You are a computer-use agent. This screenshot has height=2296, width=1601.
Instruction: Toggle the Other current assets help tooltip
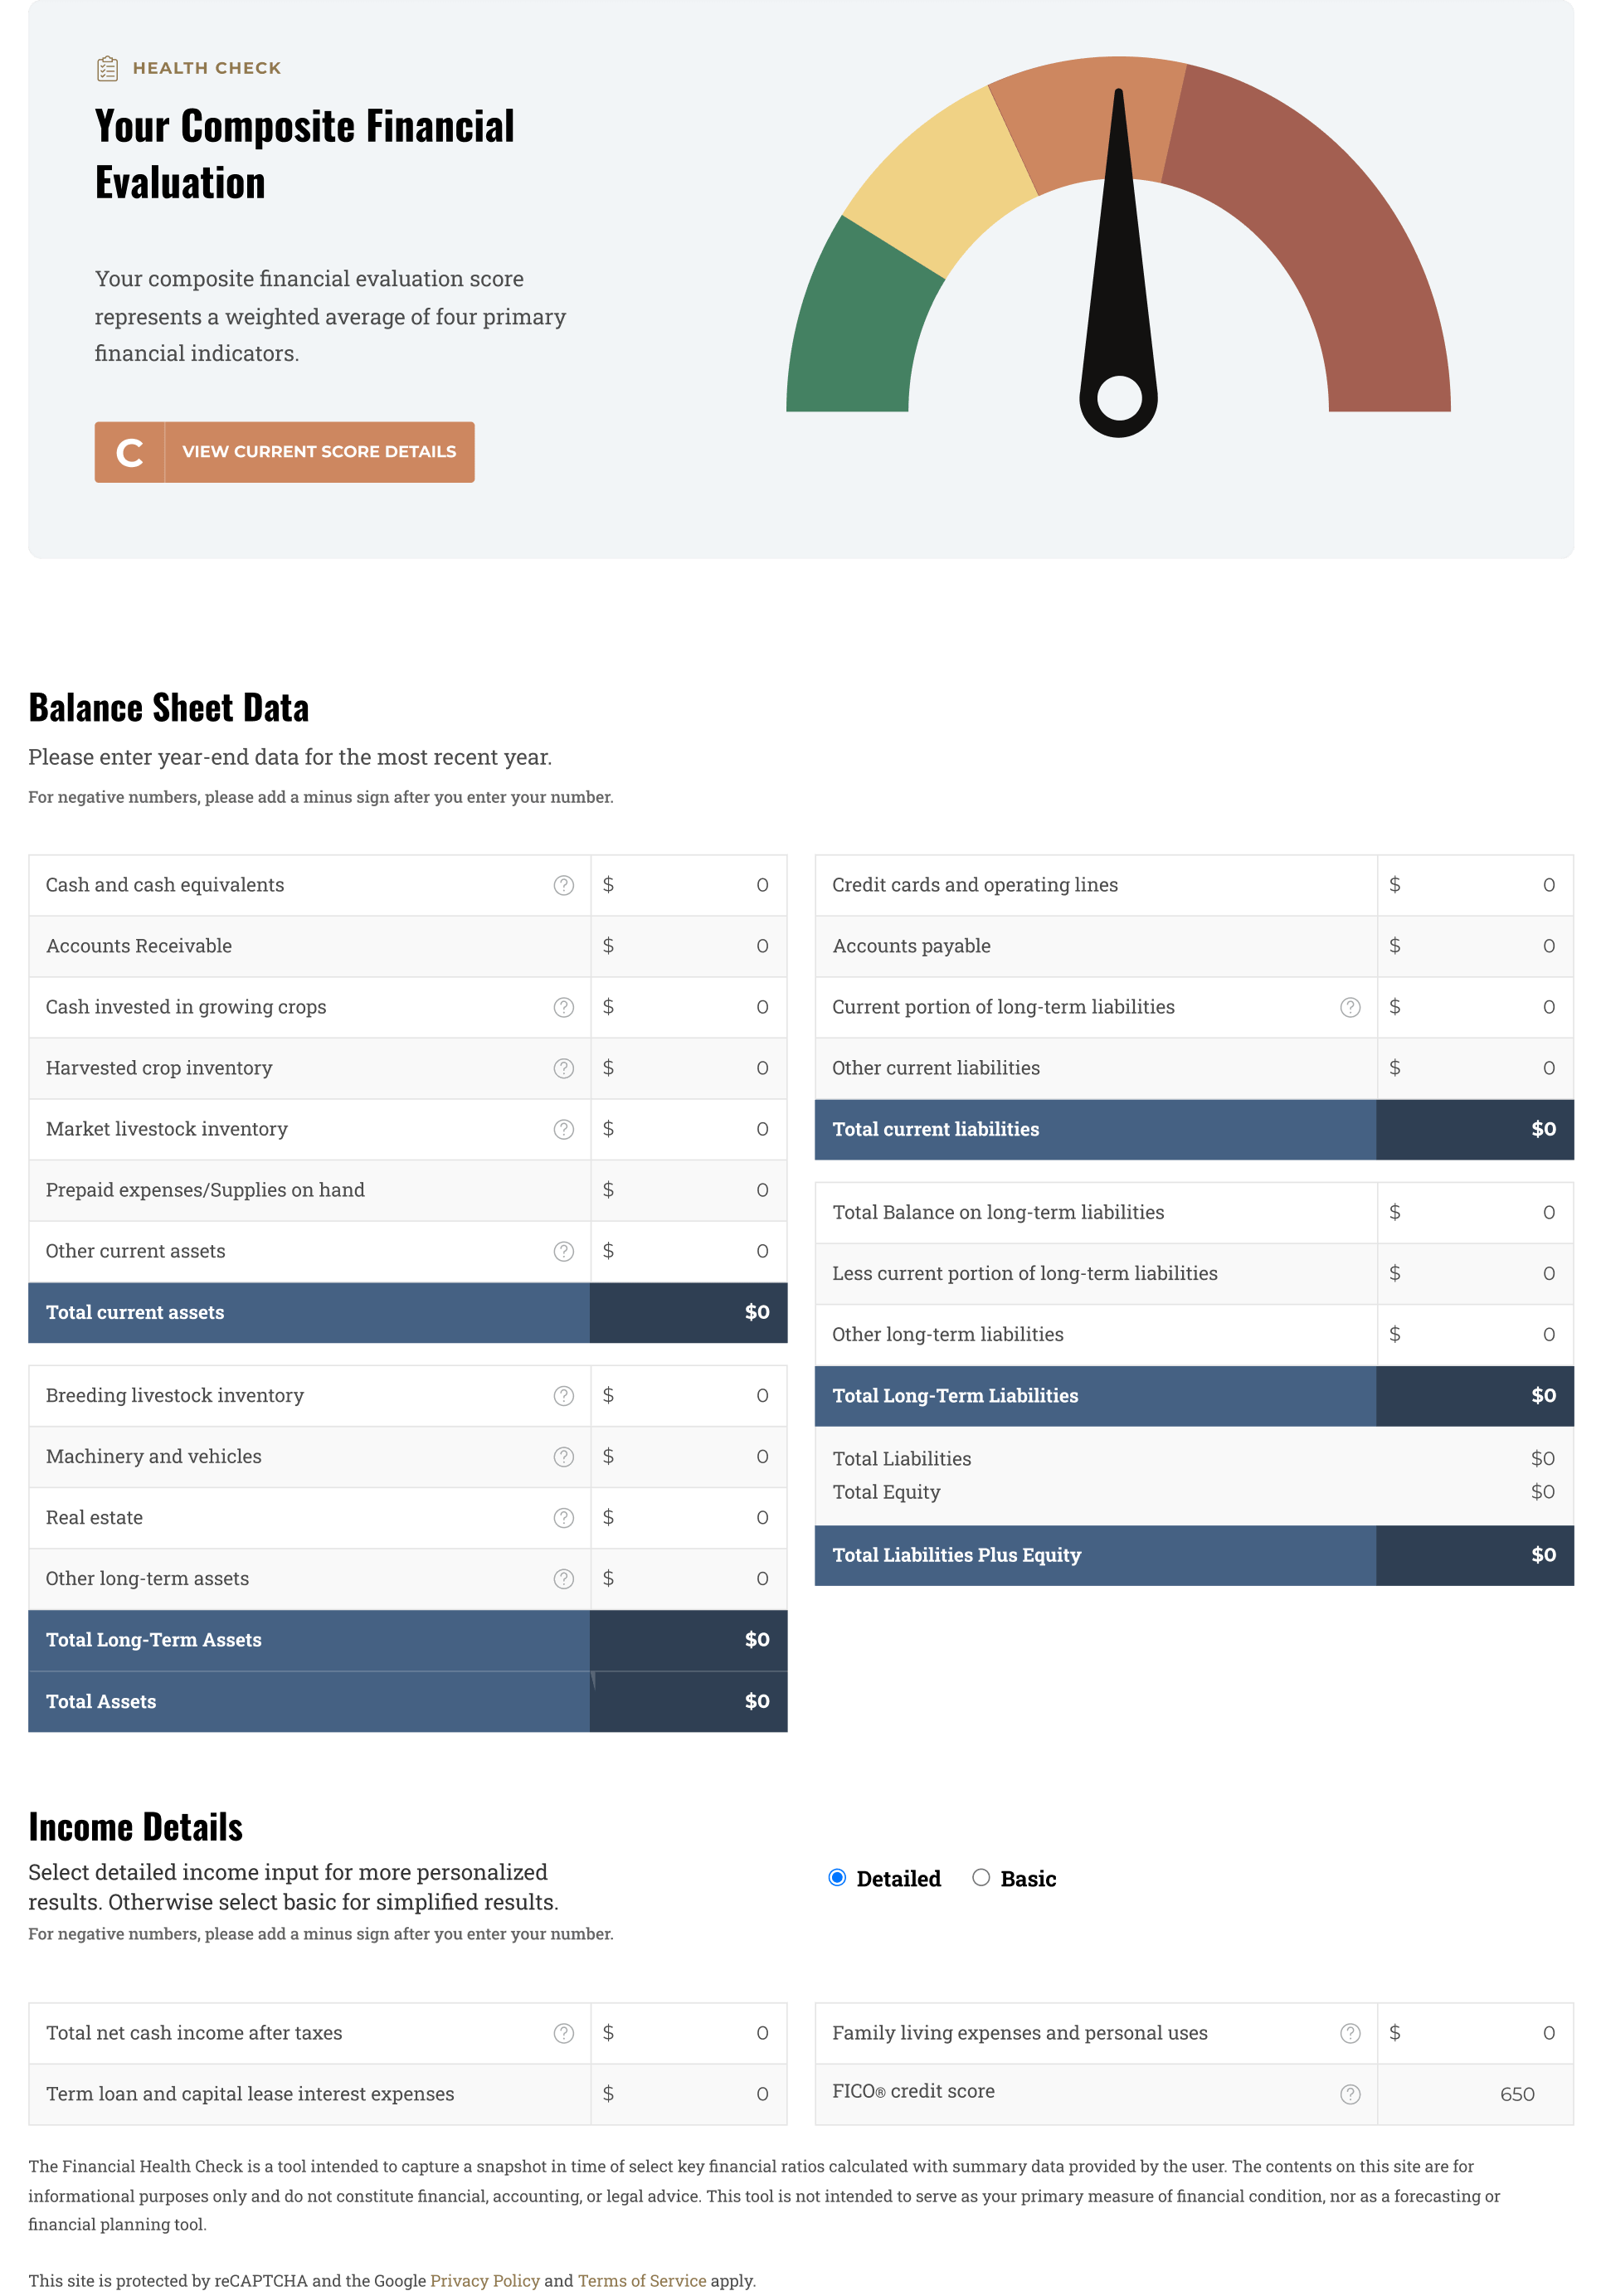tap(563, 1251)
